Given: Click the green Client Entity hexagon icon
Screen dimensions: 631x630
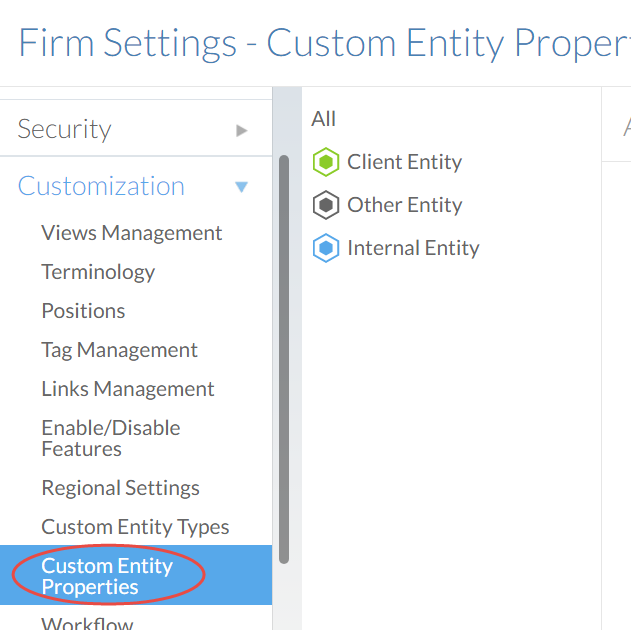Looking at the screenshot, I should pyautogui.click(x=326, y=162).
